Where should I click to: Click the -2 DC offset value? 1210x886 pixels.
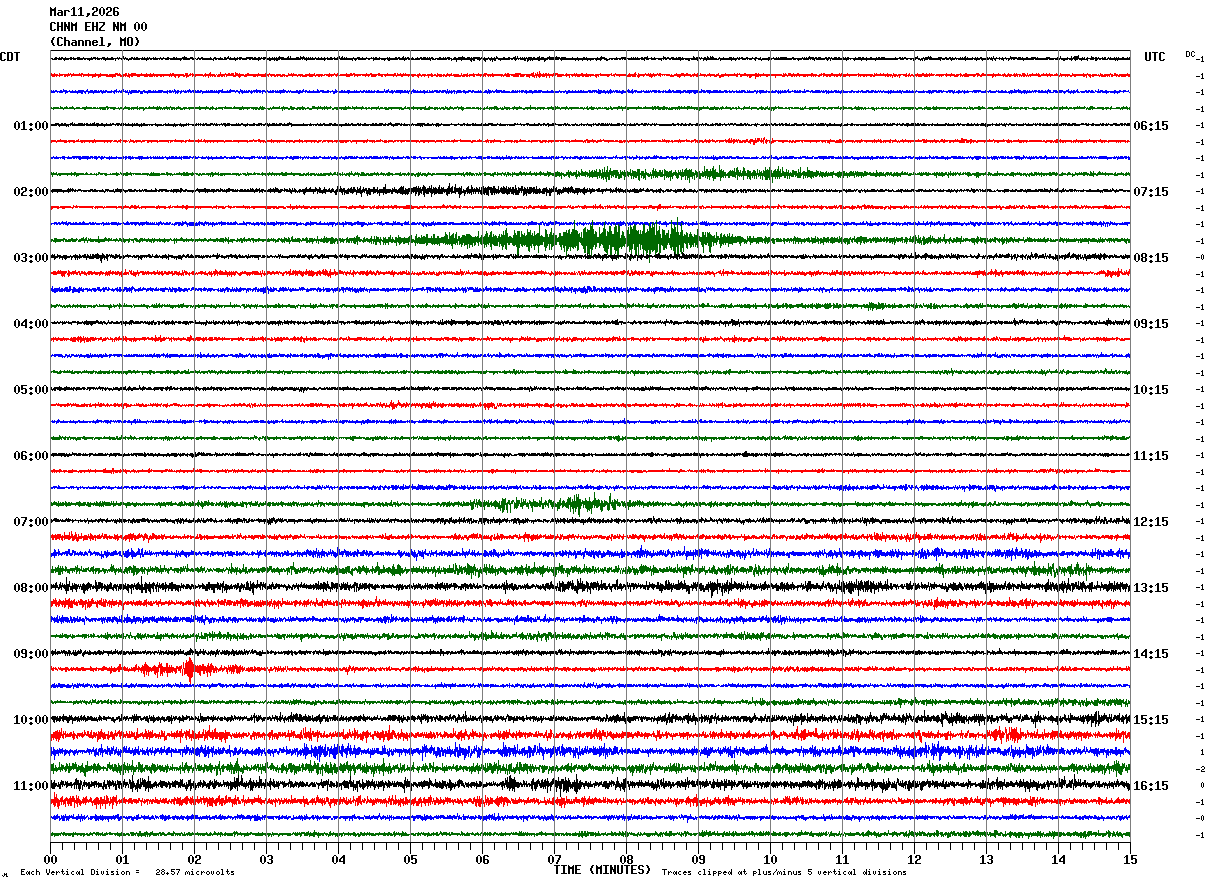point(1201,769)
